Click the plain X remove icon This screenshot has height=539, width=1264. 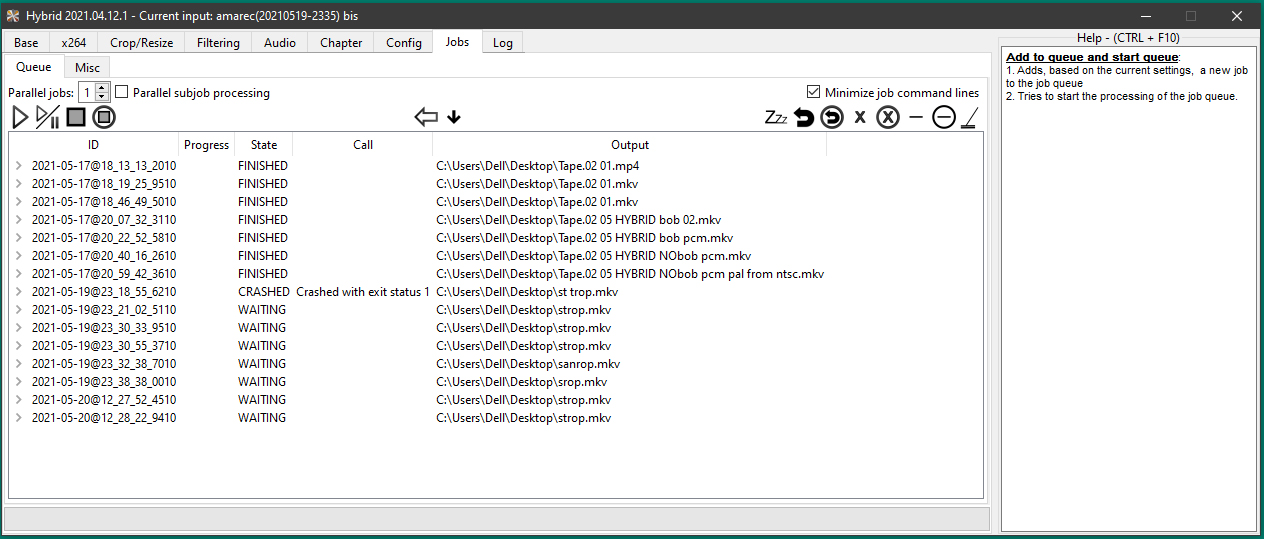pos(860,117)
